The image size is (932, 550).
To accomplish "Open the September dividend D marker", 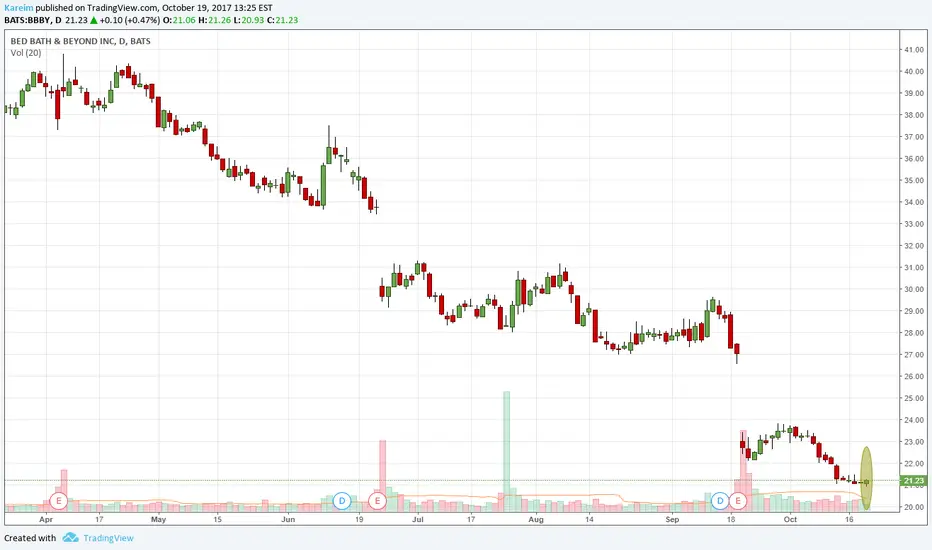I will click(x=720, y=501).
